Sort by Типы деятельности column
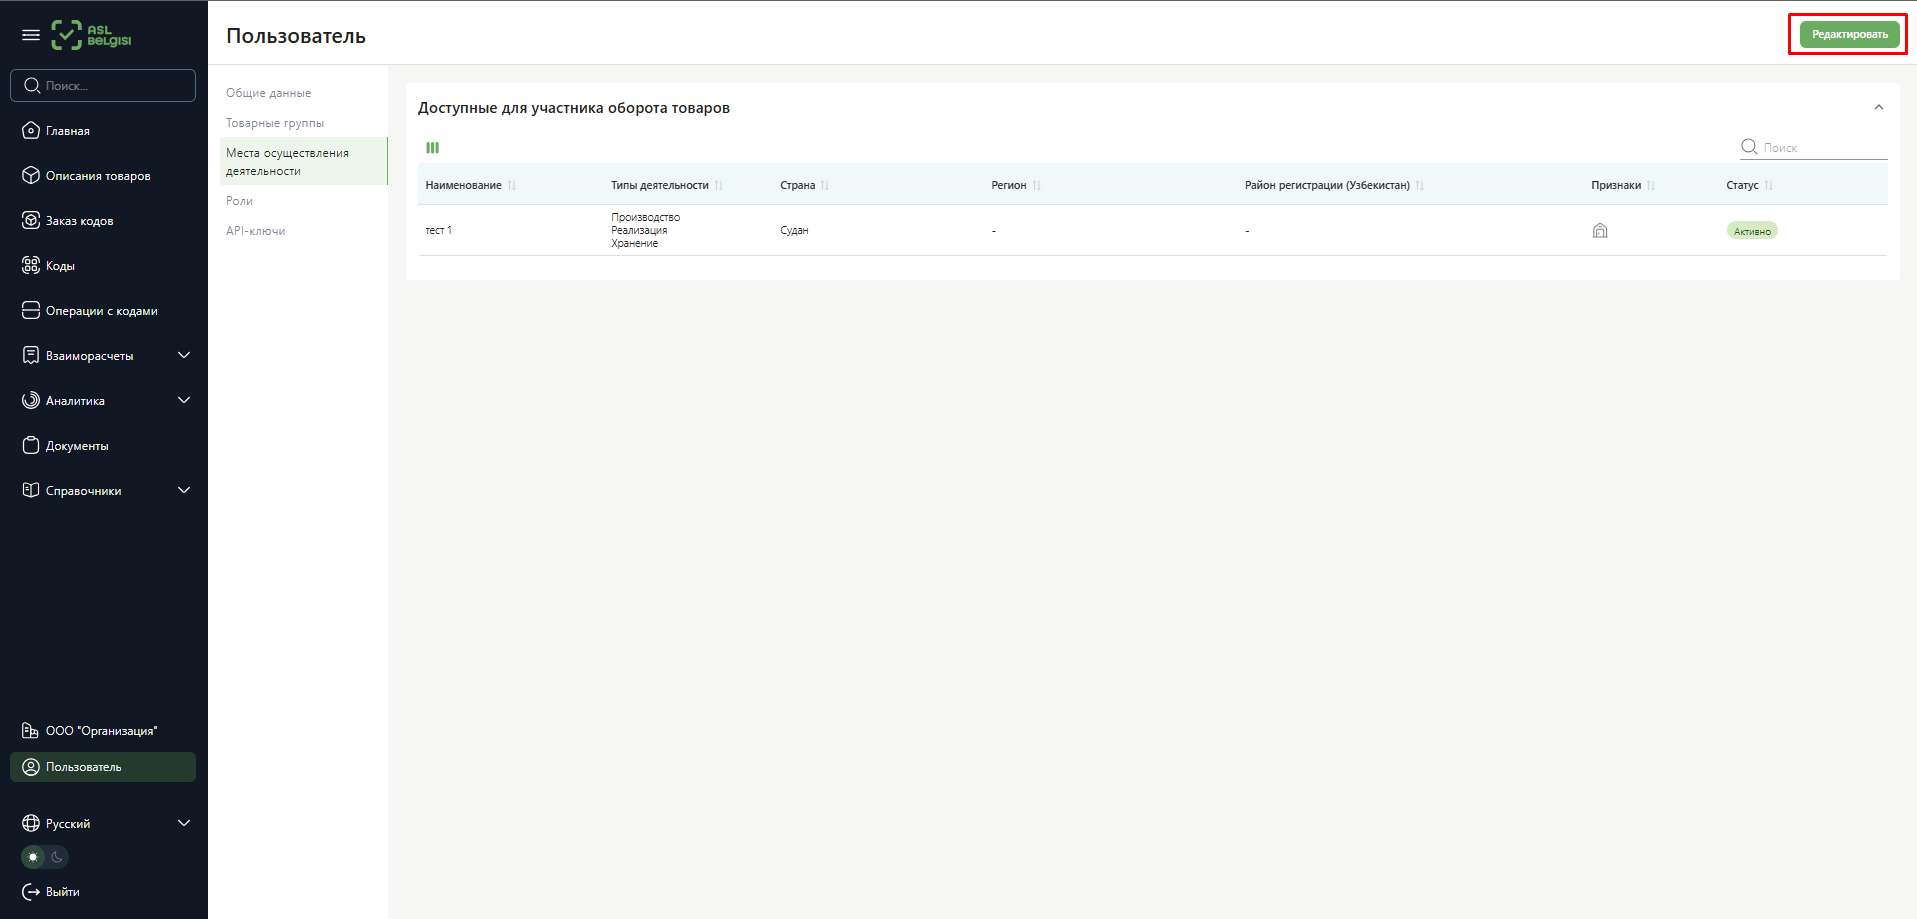 point(718,185)
